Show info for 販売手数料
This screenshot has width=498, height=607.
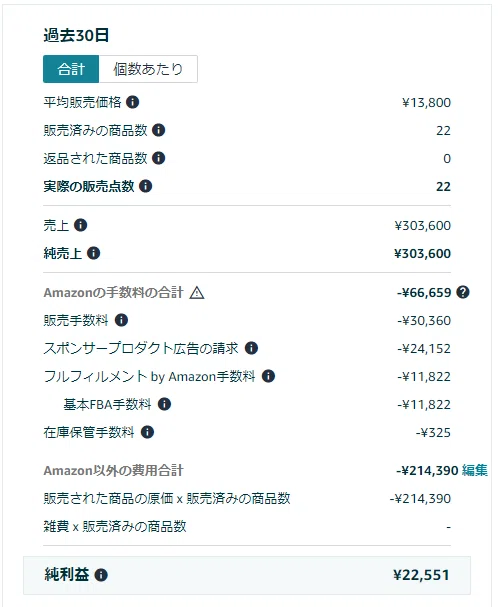click(122, 320)
